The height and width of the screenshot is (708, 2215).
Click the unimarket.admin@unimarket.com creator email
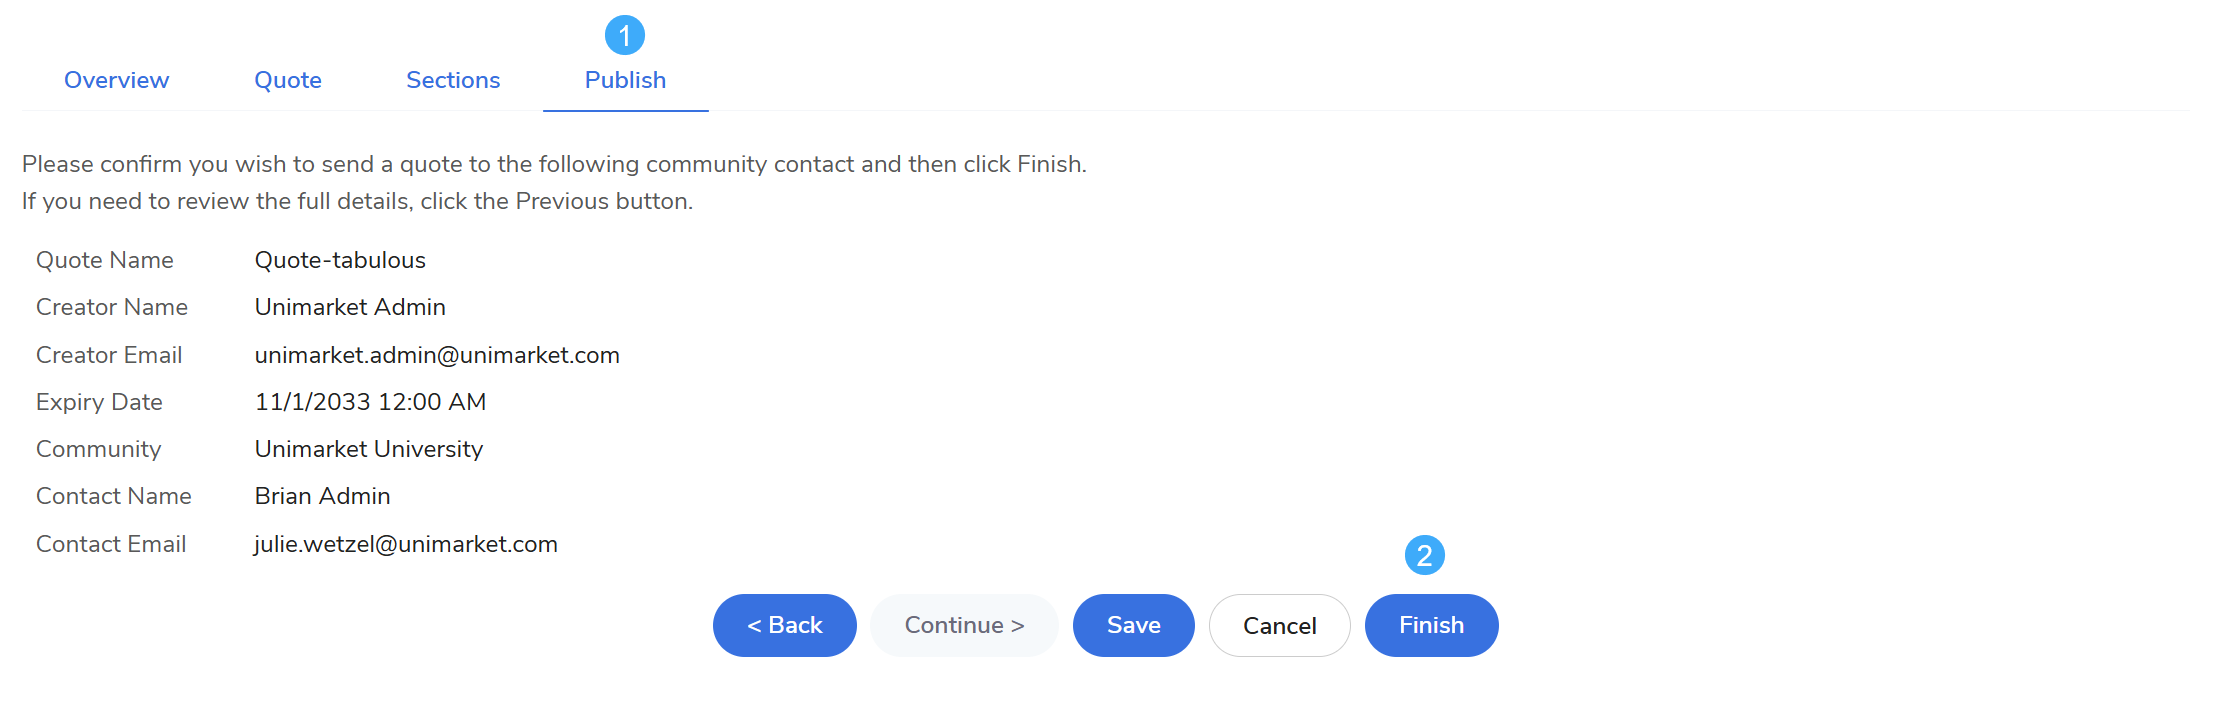click(x=437, y=355)
